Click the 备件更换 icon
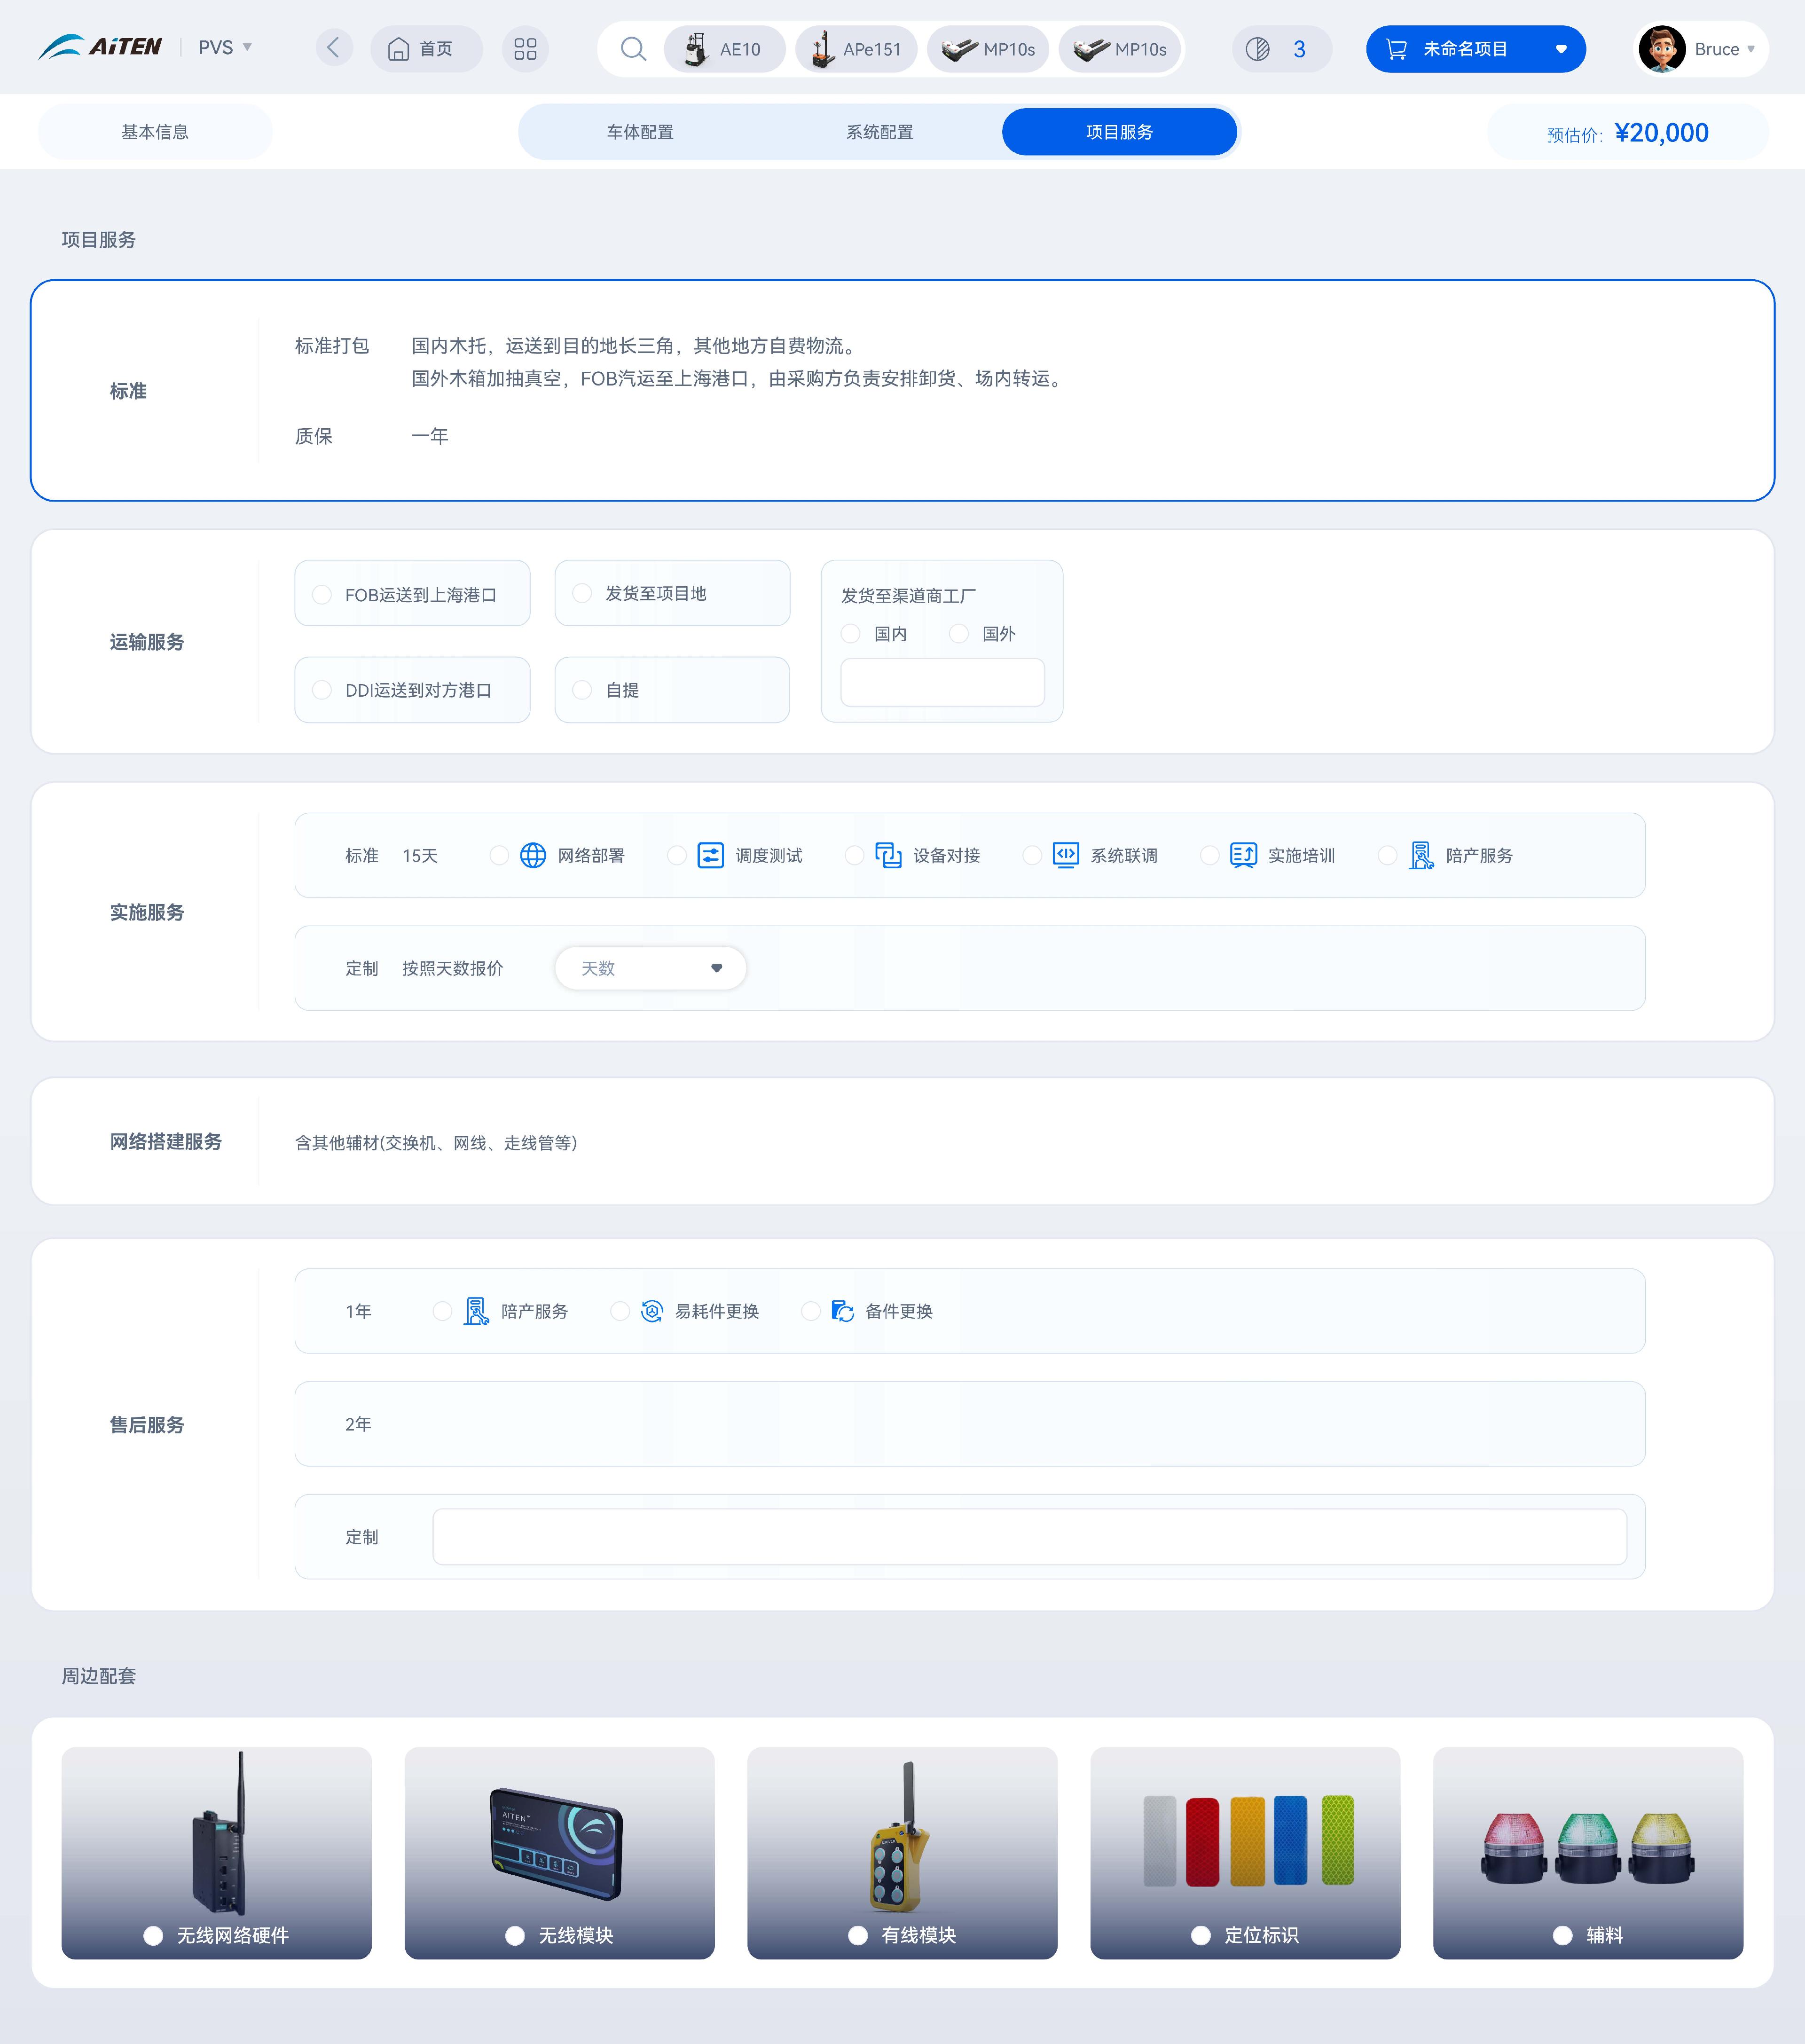This screenshot has width=1805, height=2044. 843,1311
